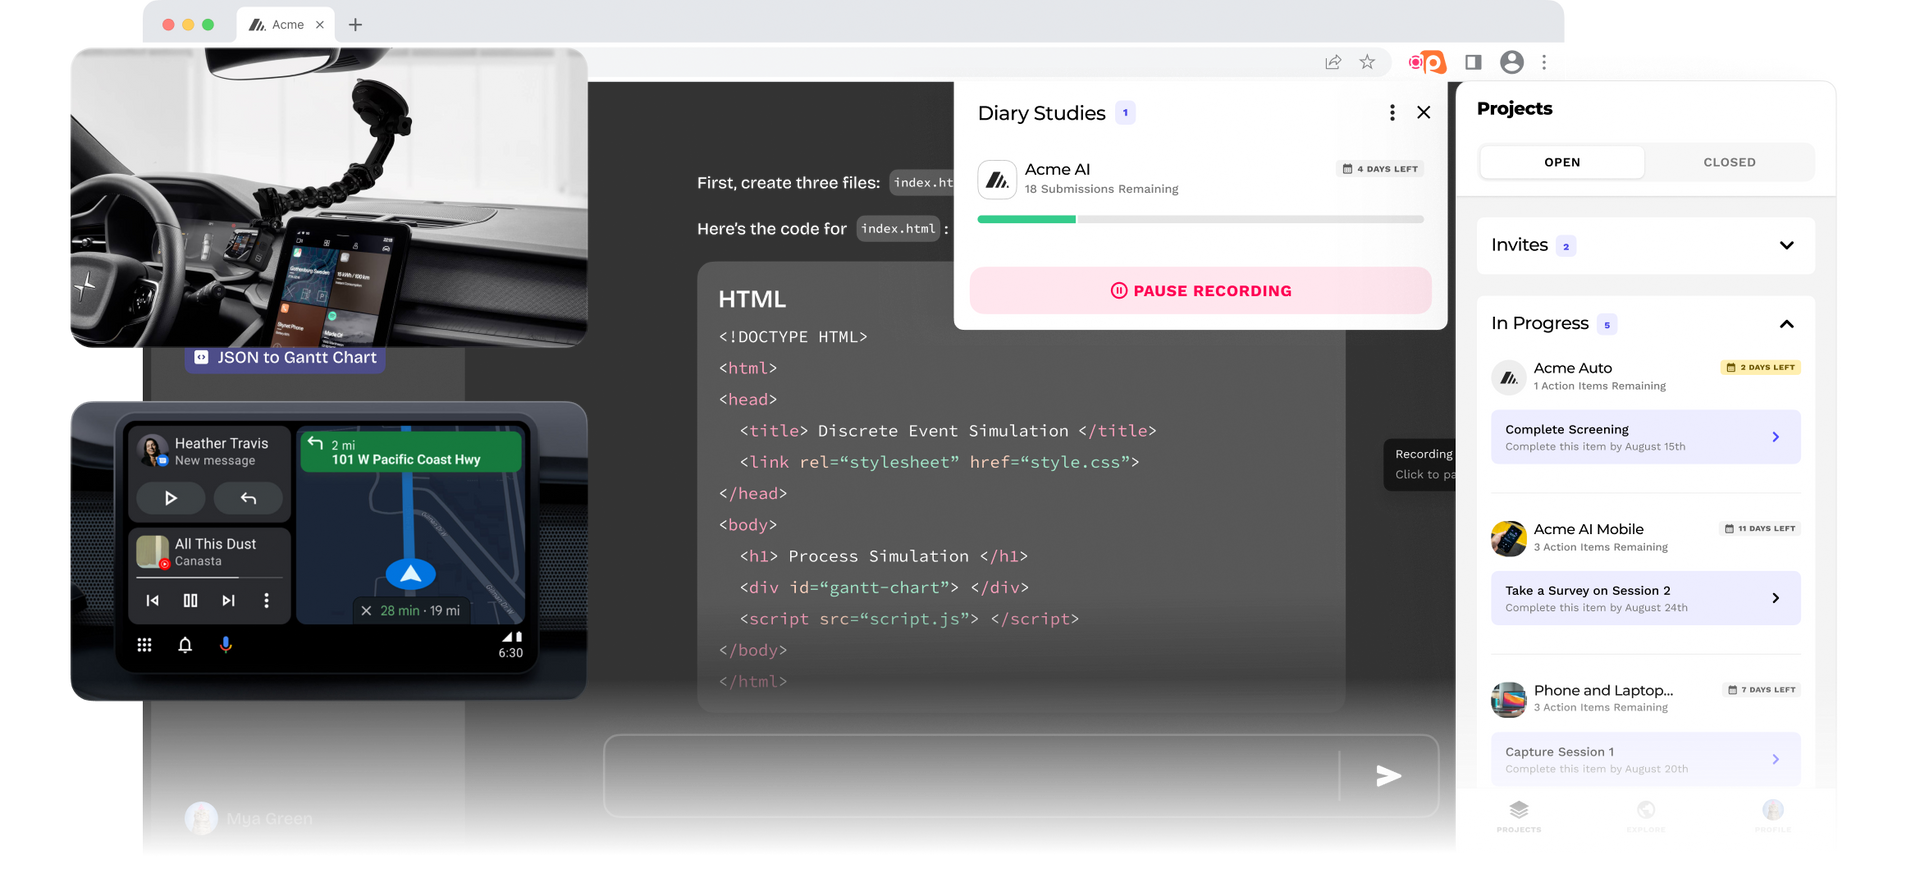Open a new browser tab
The width and height of the screenshot is (1920, 891).
click(355, 24)
